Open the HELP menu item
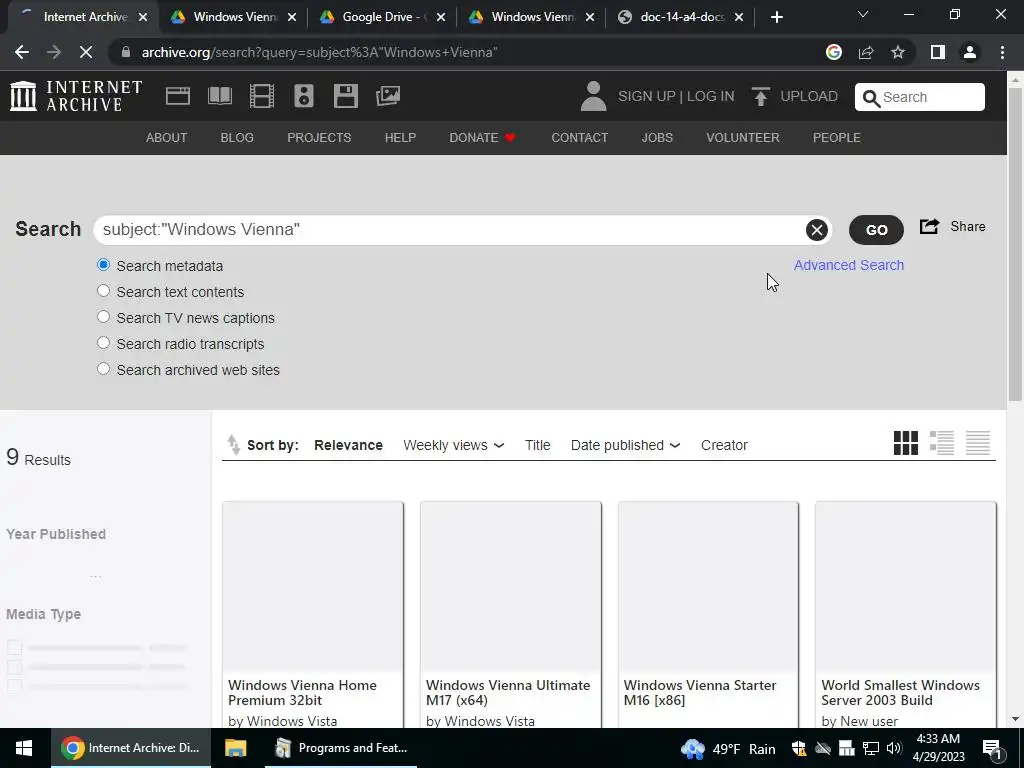Screen dimensions: 1024x768 click(400, 138)
